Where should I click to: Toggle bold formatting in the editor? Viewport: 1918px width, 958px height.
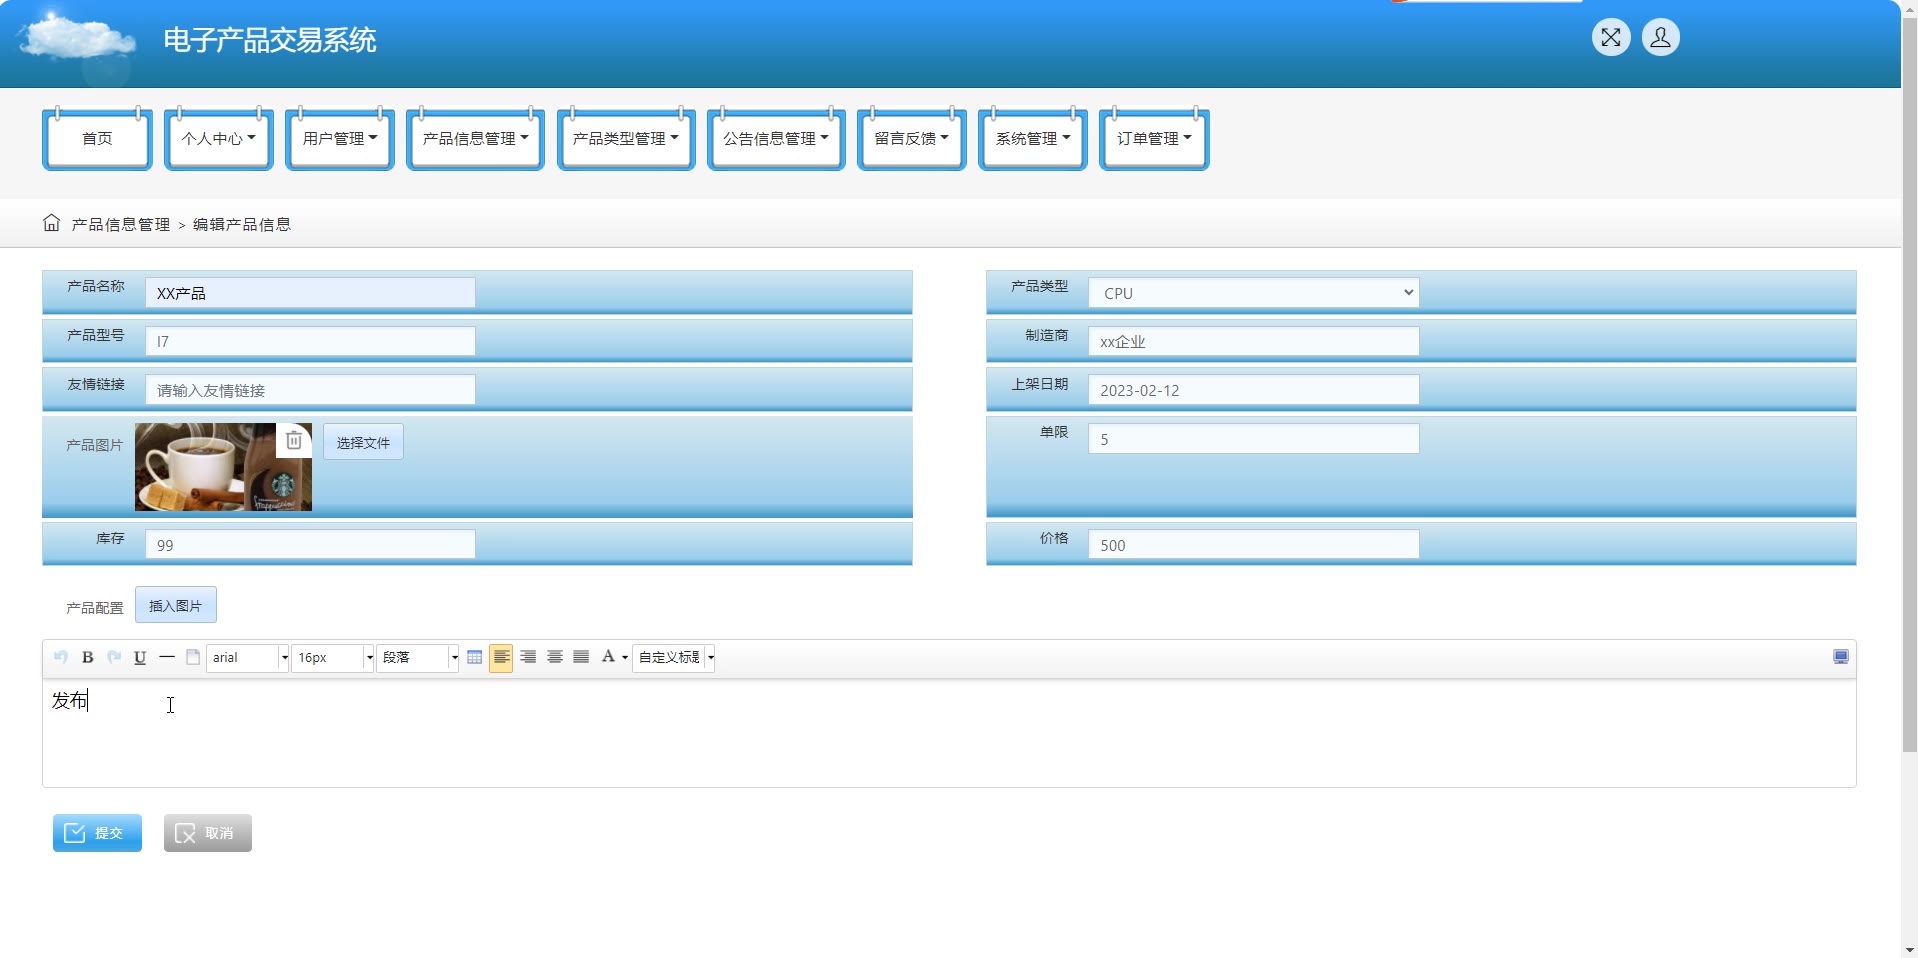point(88,657)
